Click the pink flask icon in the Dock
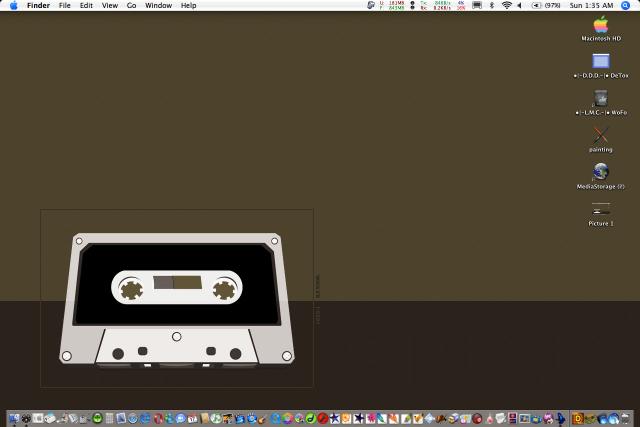Image resolution: width=640 pixels, height=427 pixels. (x=489, y=419)
